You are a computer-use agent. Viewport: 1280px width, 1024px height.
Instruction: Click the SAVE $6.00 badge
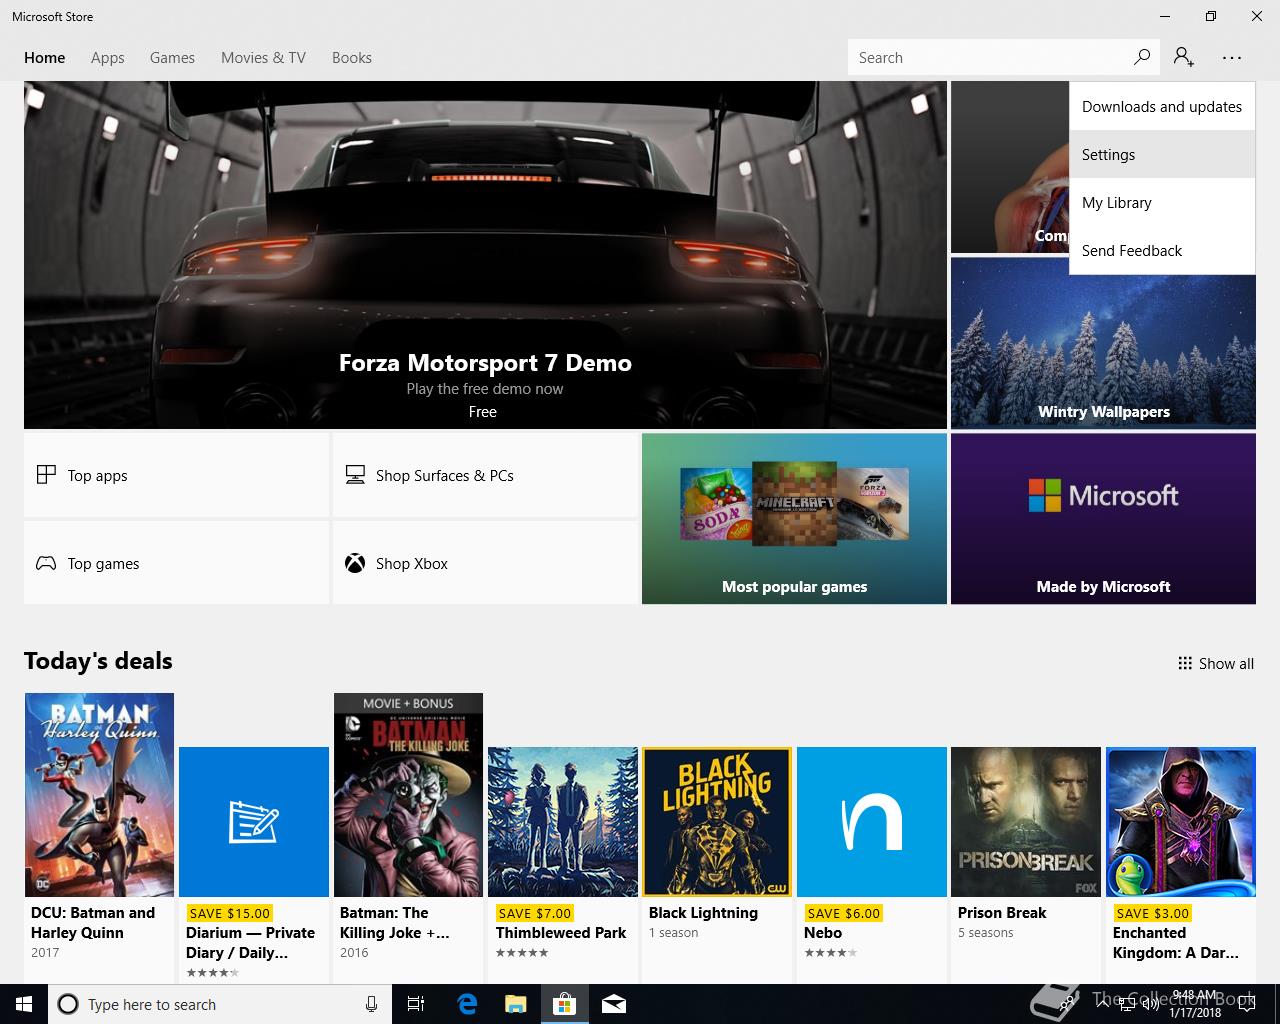pos(843,913)
